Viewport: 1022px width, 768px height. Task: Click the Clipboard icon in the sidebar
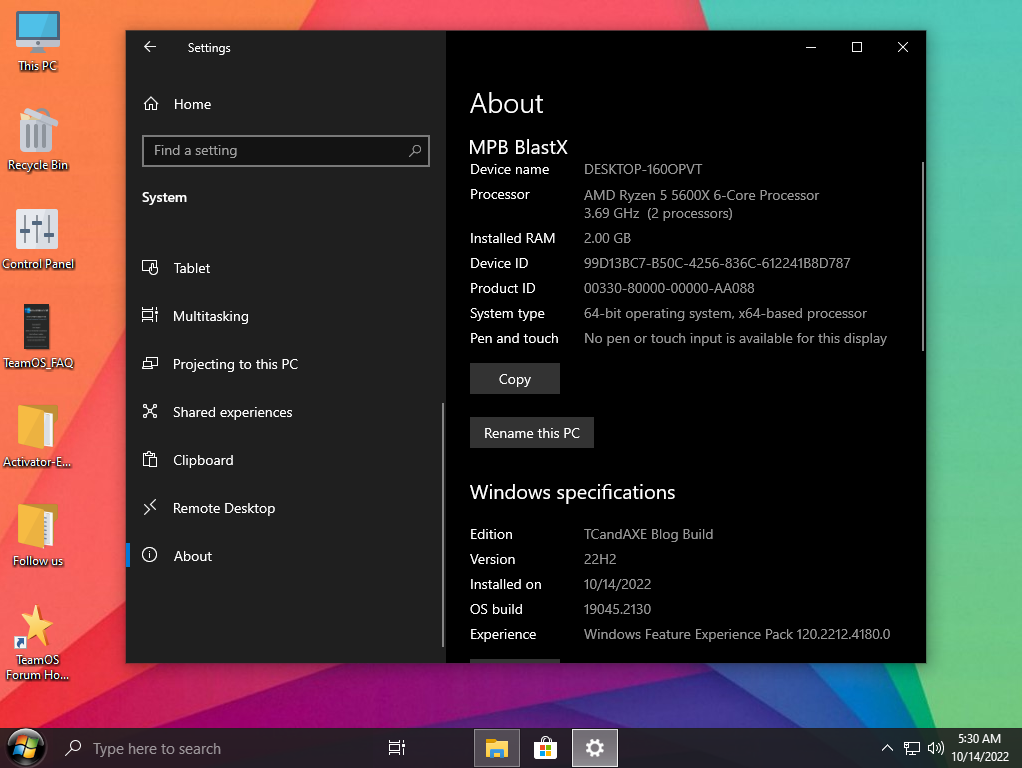[x=150, y=460]
